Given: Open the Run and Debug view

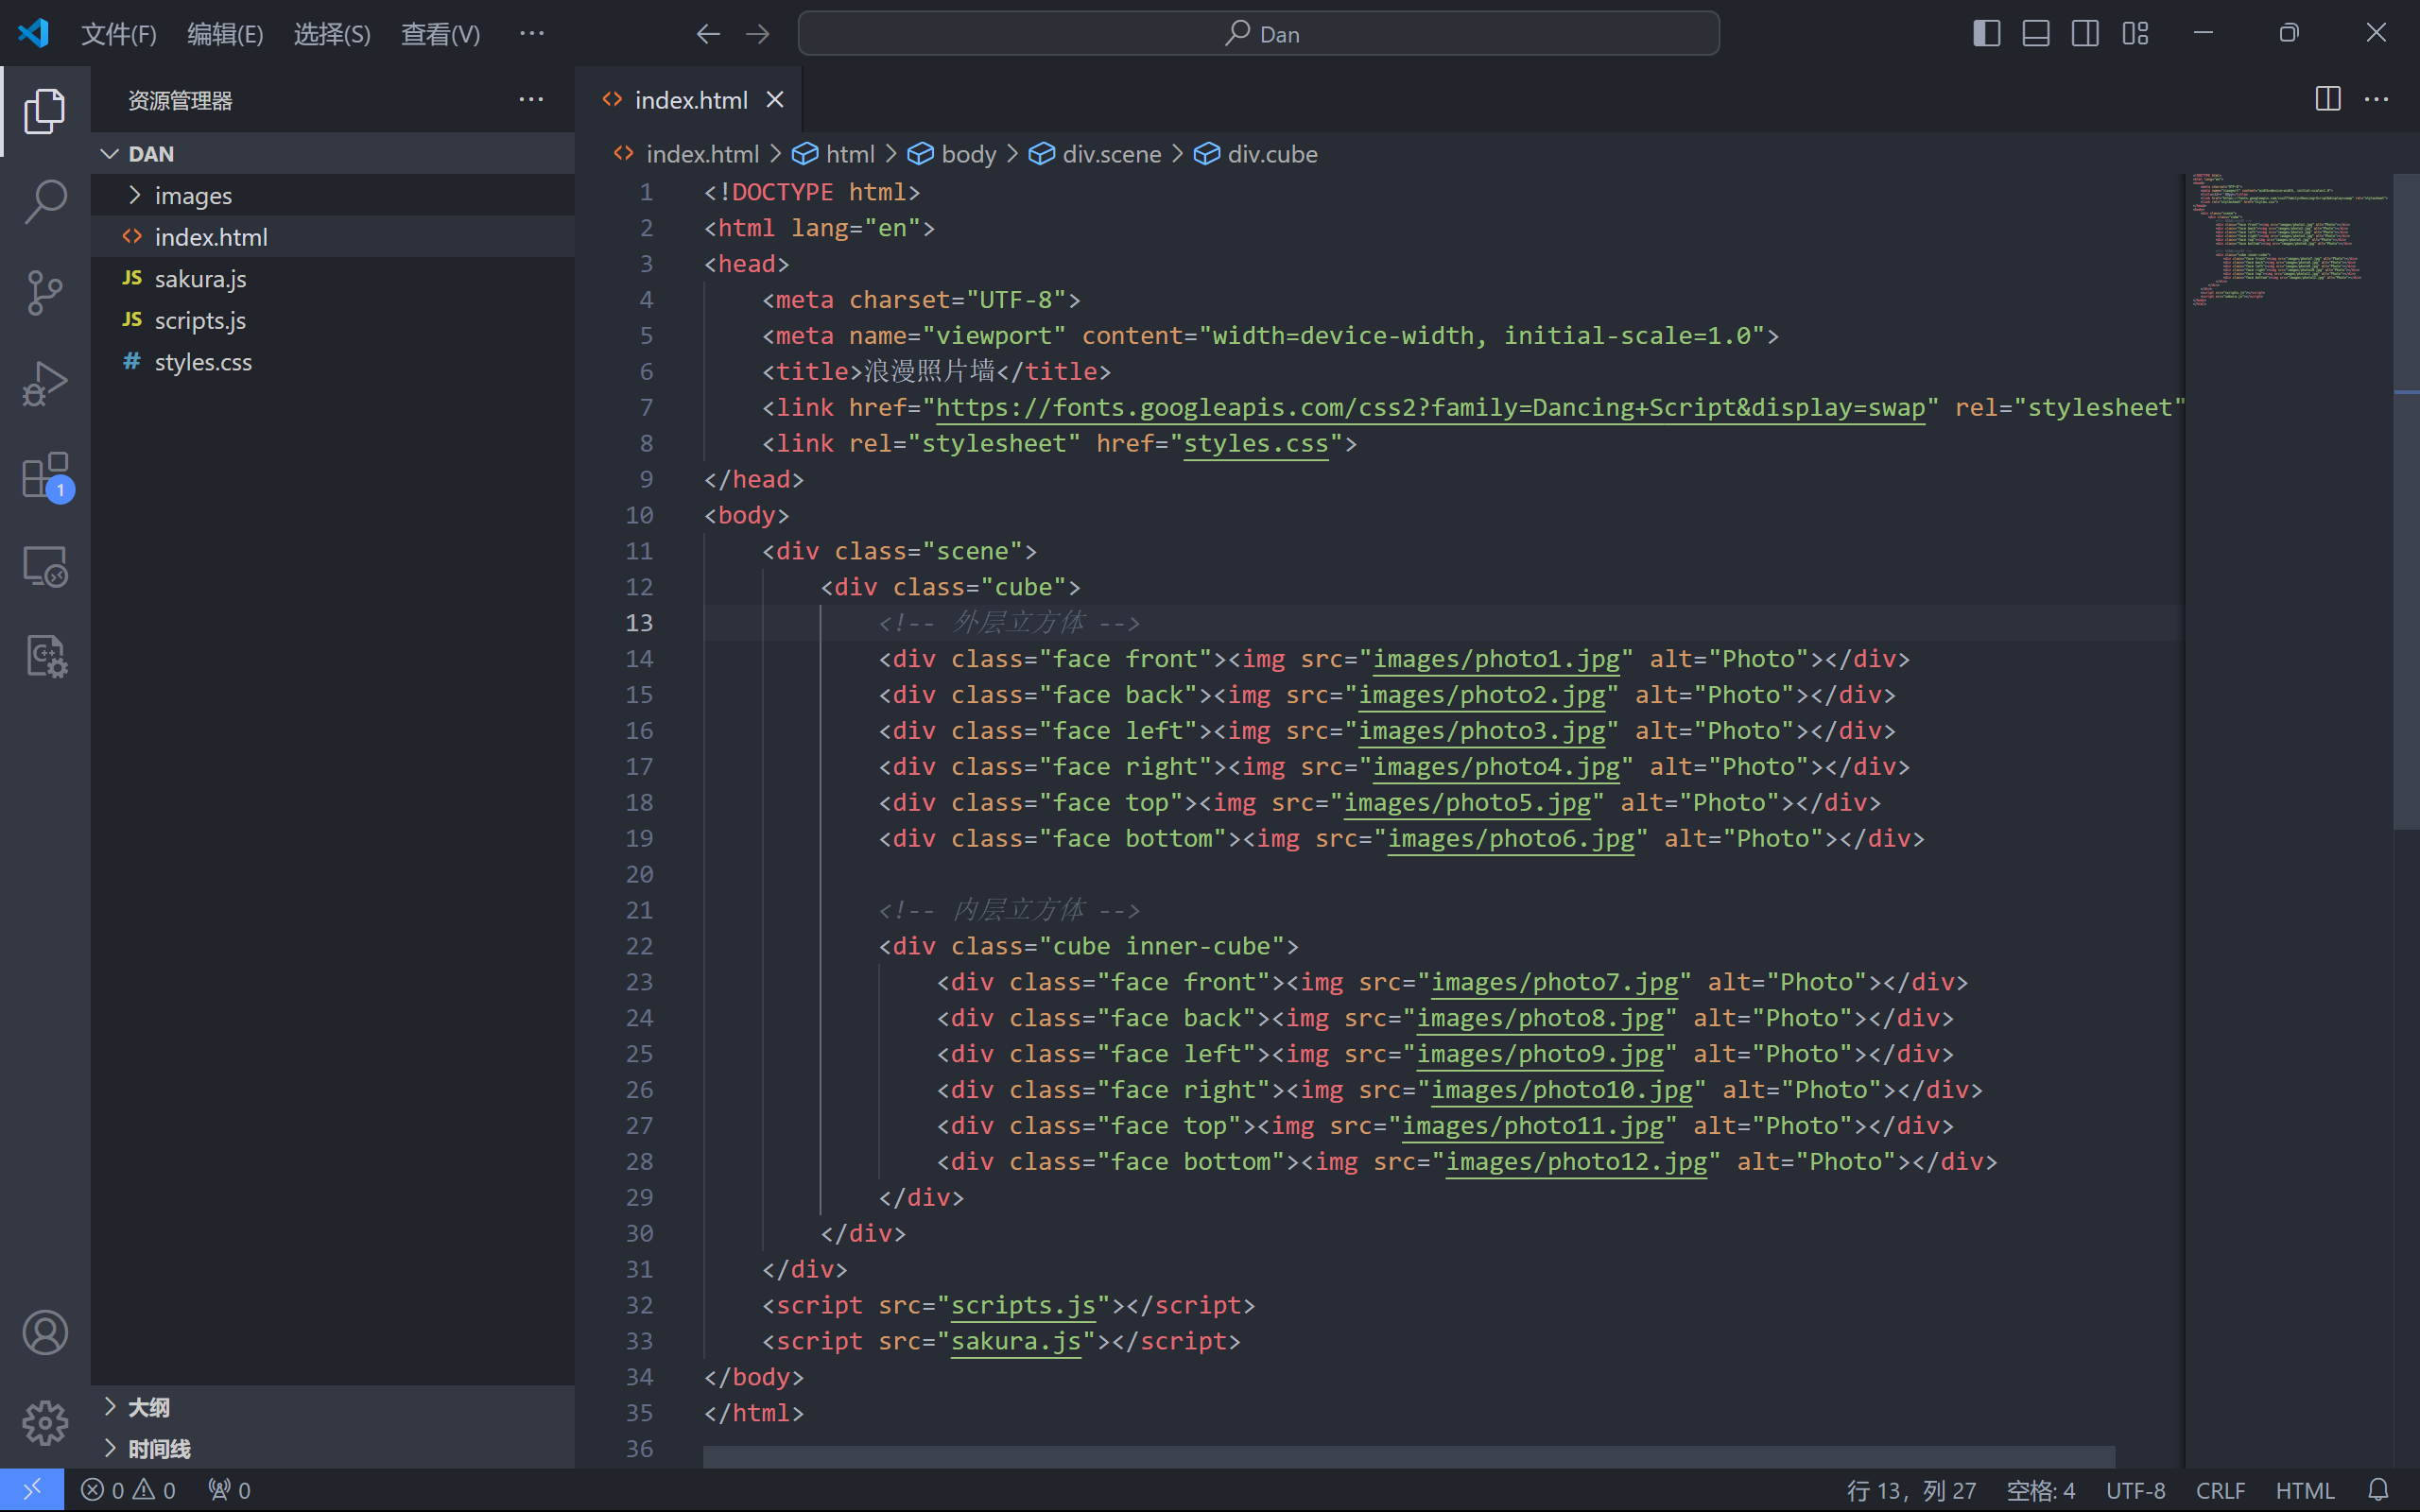Looking at the screenshot, I should (45, 383).
